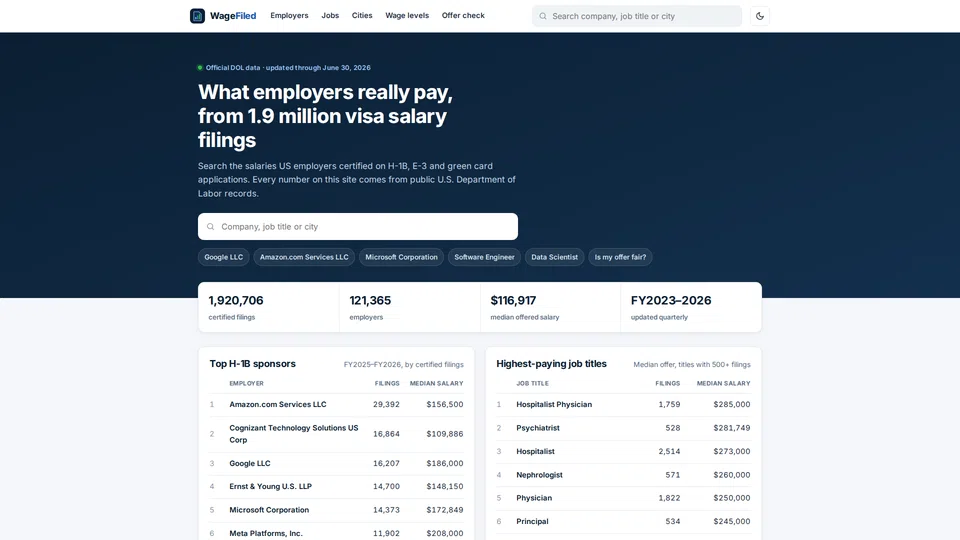Image resolution: width=960 pixels, height=540 pixels.
Task: Click the EMPLOYER column header
Action: coord(246,383)
